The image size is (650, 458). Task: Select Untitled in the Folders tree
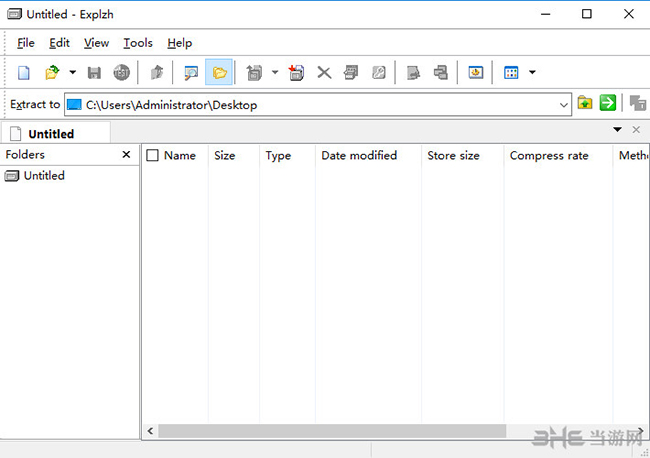[44, 176]
